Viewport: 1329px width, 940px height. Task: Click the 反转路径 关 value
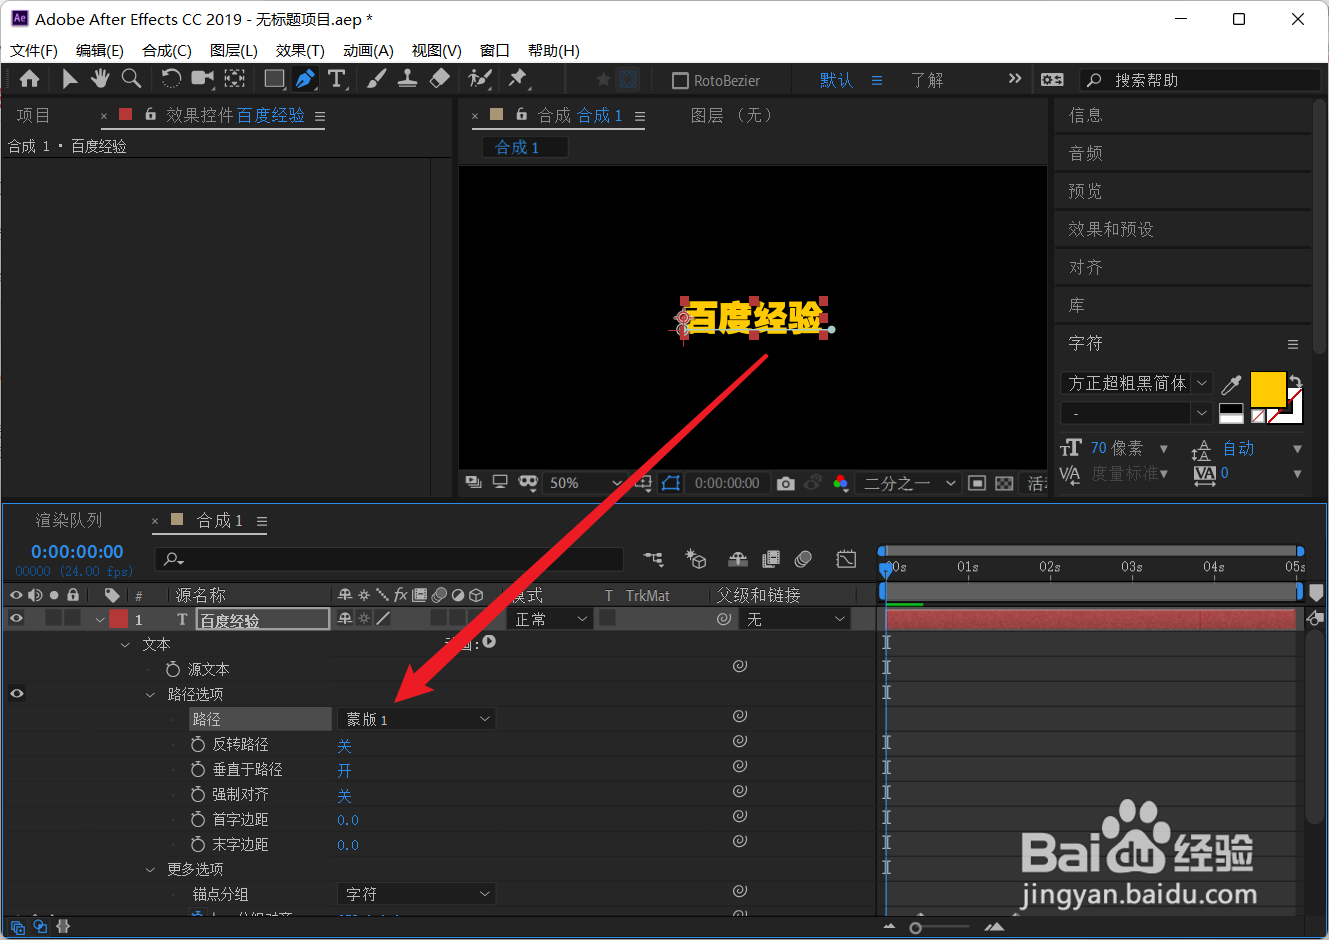click(x=344, y=745)
